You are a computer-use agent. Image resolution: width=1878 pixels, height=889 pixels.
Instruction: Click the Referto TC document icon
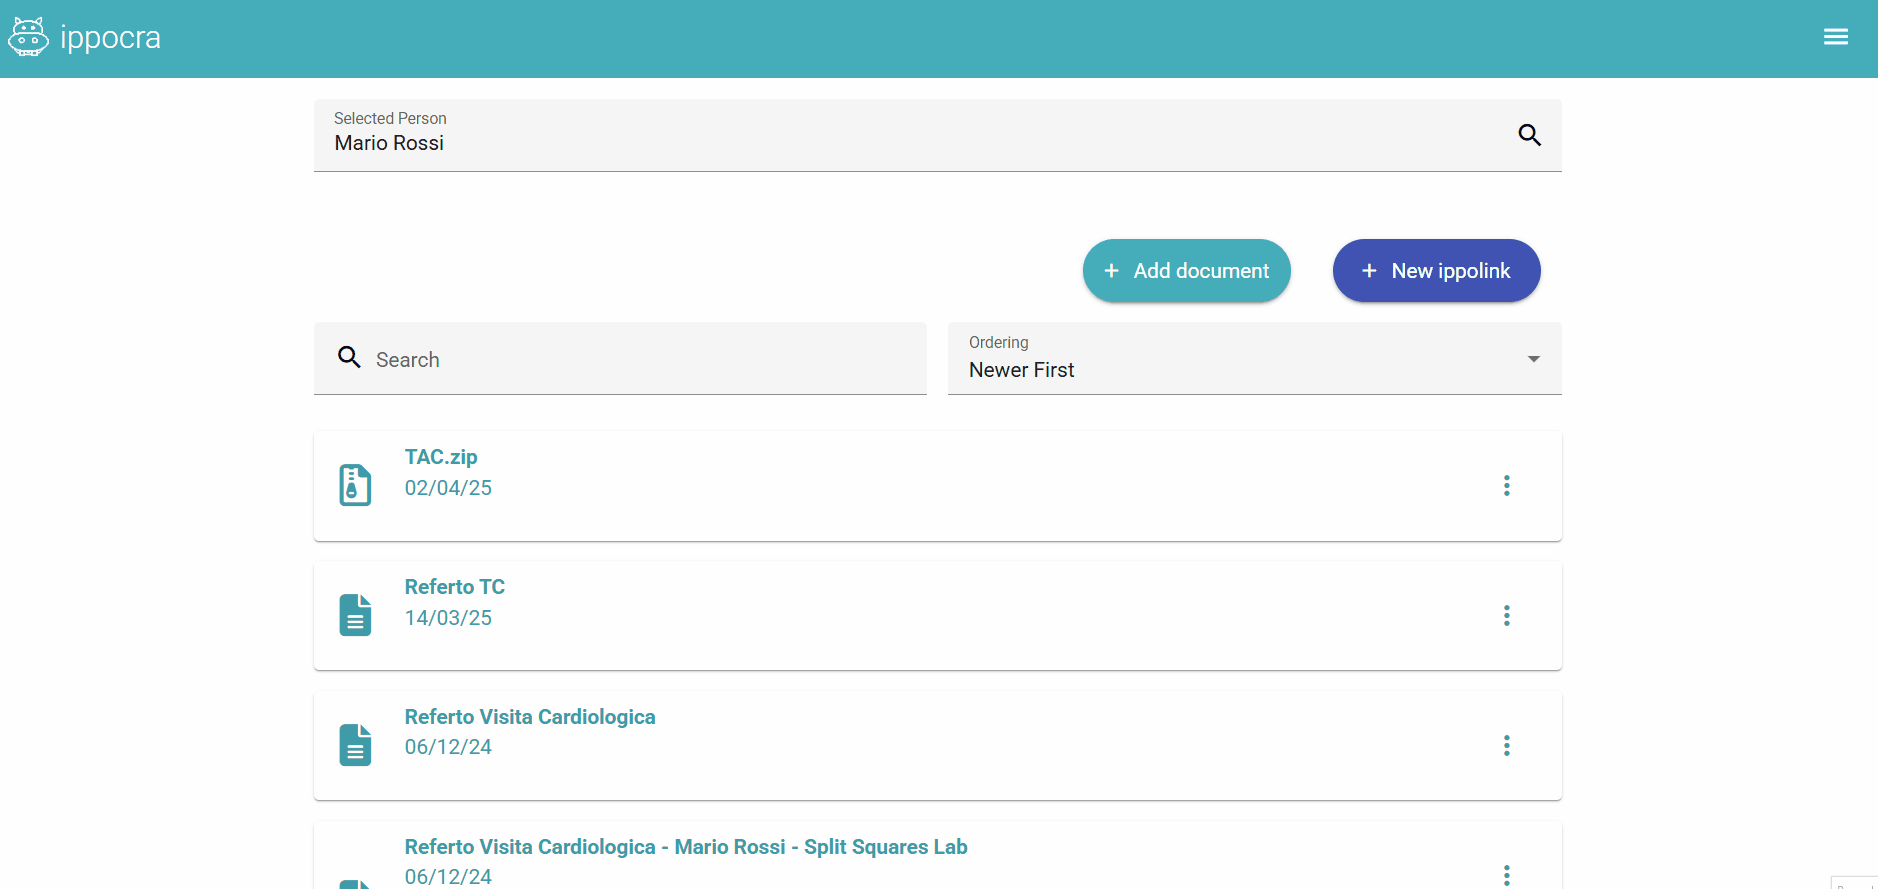pos(355,615)
